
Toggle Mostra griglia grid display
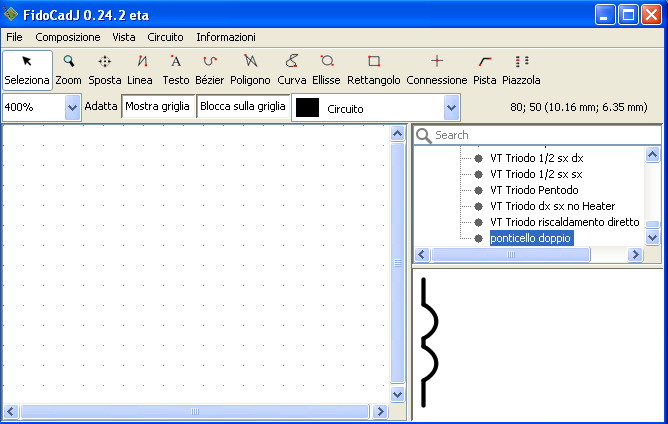(158, 106)
